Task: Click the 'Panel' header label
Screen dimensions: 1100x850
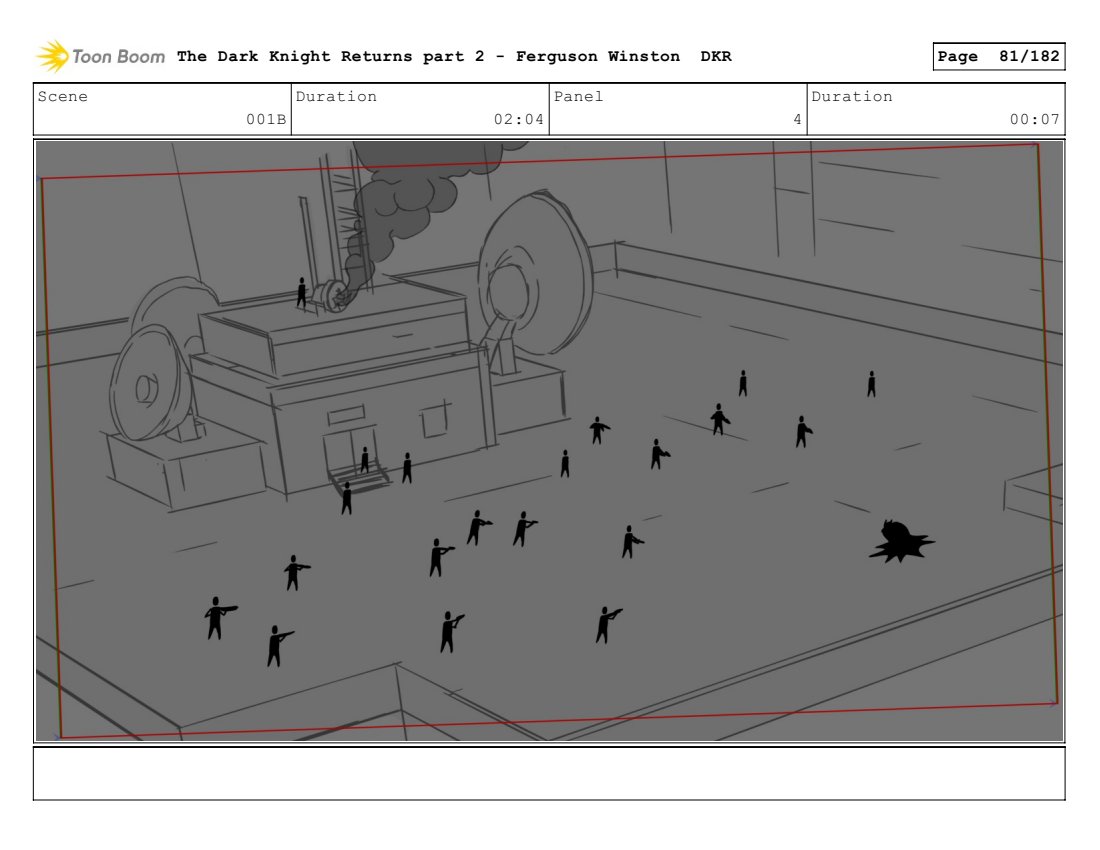Action: click(578, 96)
